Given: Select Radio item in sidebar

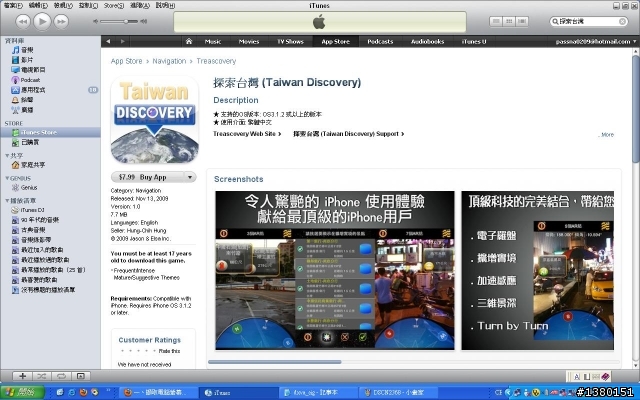Looking at the screenshot, I should (x=23, y=110).
